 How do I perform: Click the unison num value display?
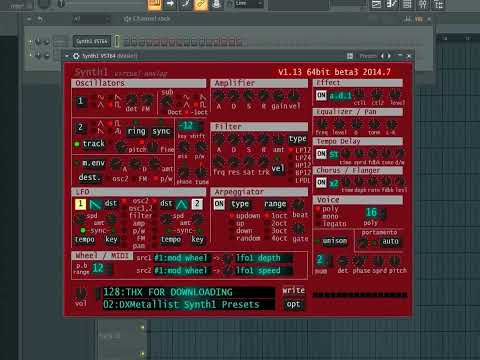point(322,260)
